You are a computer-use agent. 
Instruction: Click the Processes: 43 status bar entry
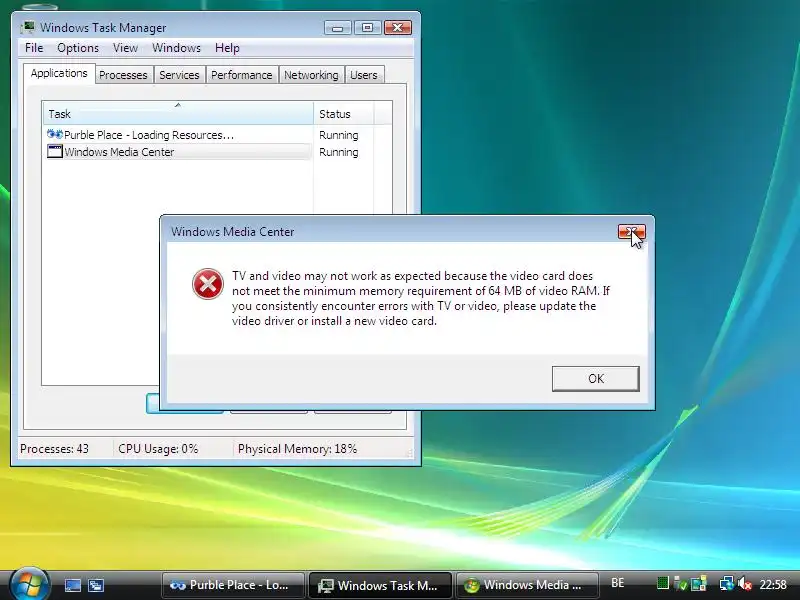coord(55,449)
